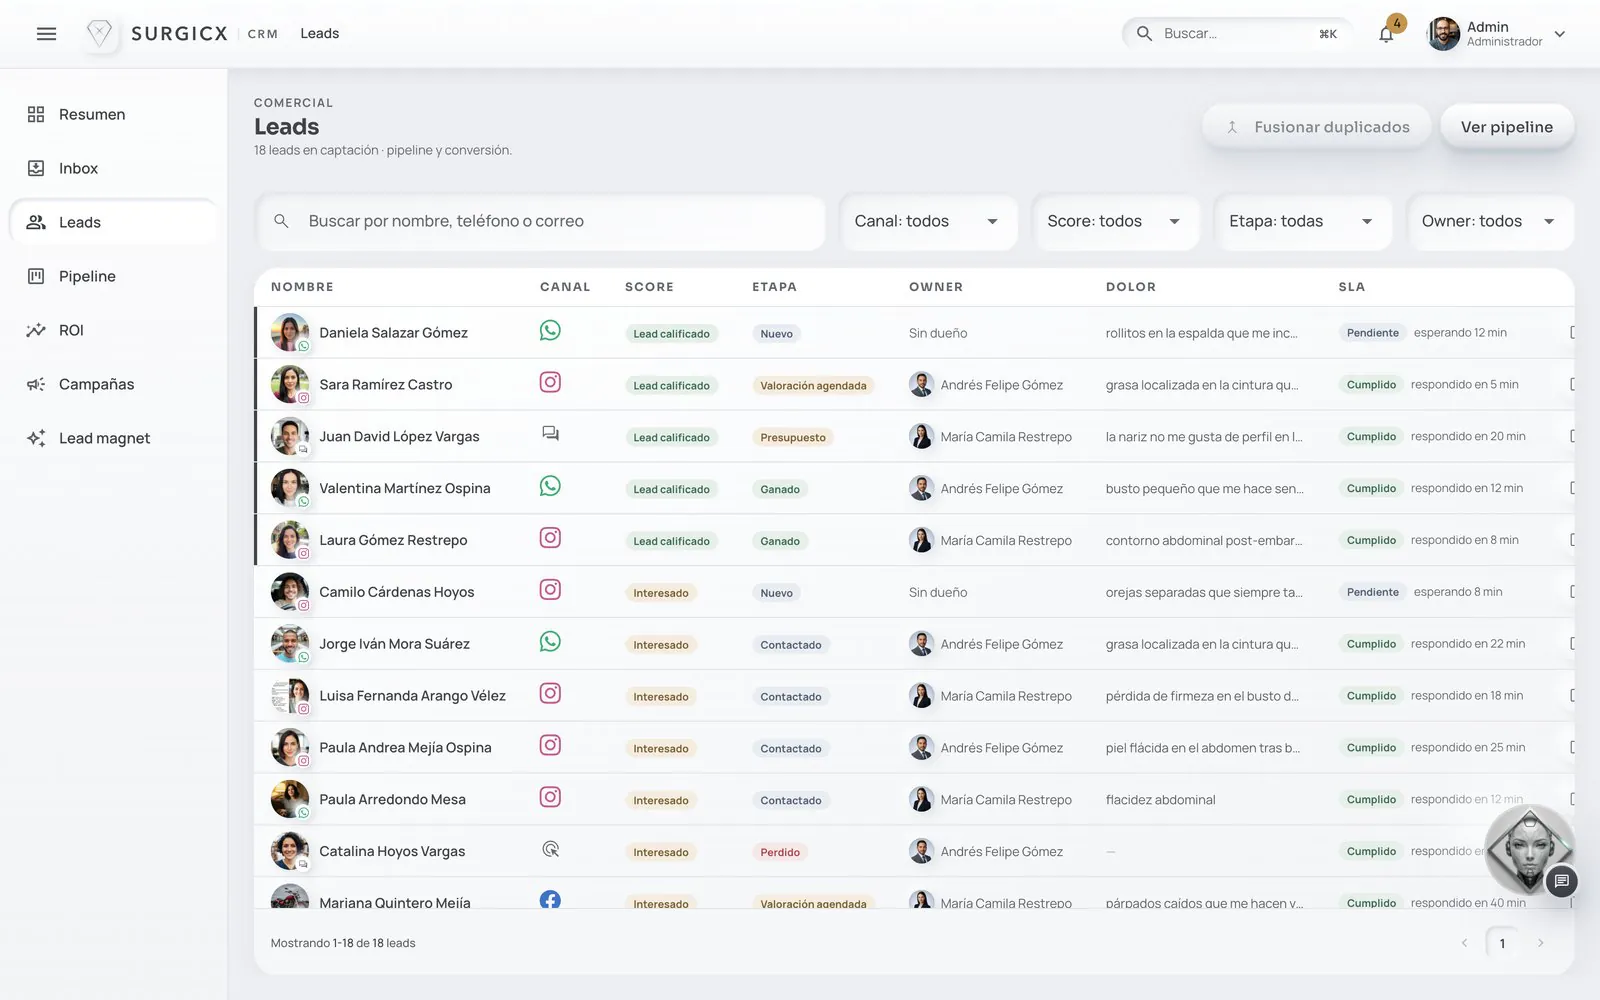Click the Facebook icon in Mariana Quintero Mejía's row
Viewport: 1600px width, 1000px height.
[550, 900]
